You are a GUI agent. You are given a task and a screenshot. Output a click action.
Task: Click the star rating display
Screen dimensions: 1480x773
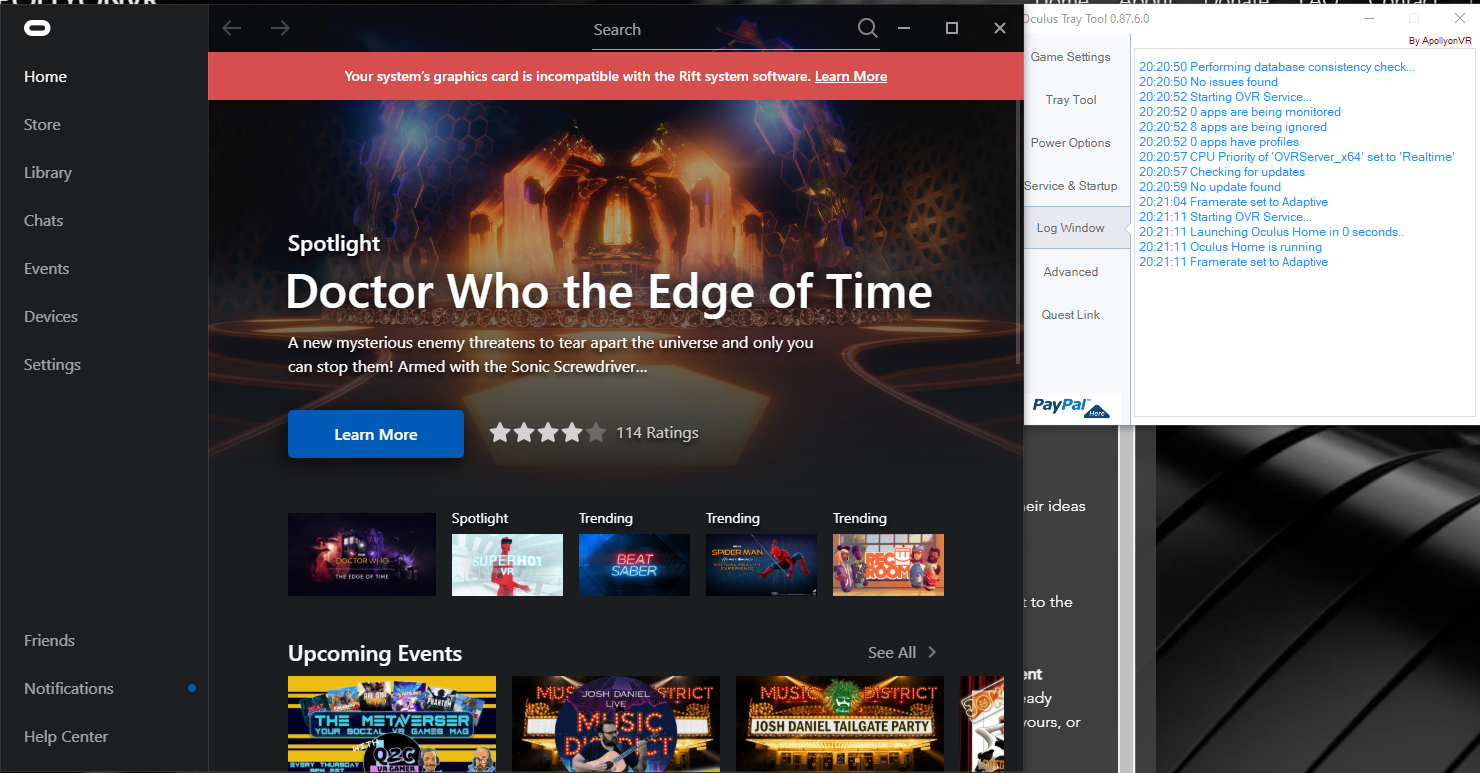[x=547, y=433]
